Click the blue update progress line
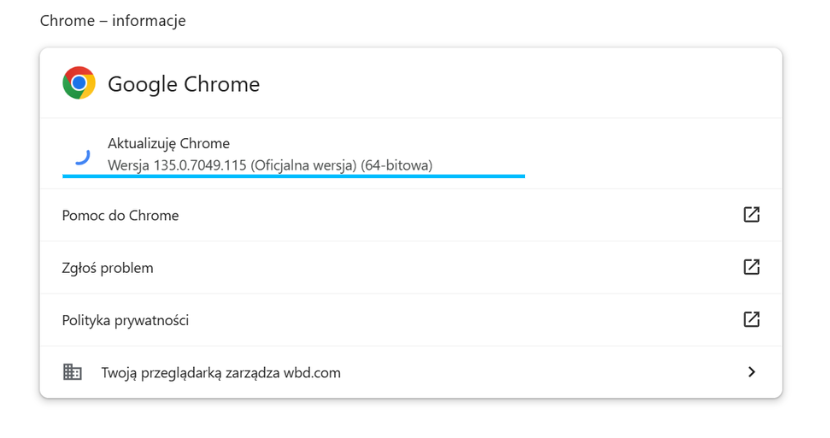The image size is (830, 438). click(x=293, y=176)
